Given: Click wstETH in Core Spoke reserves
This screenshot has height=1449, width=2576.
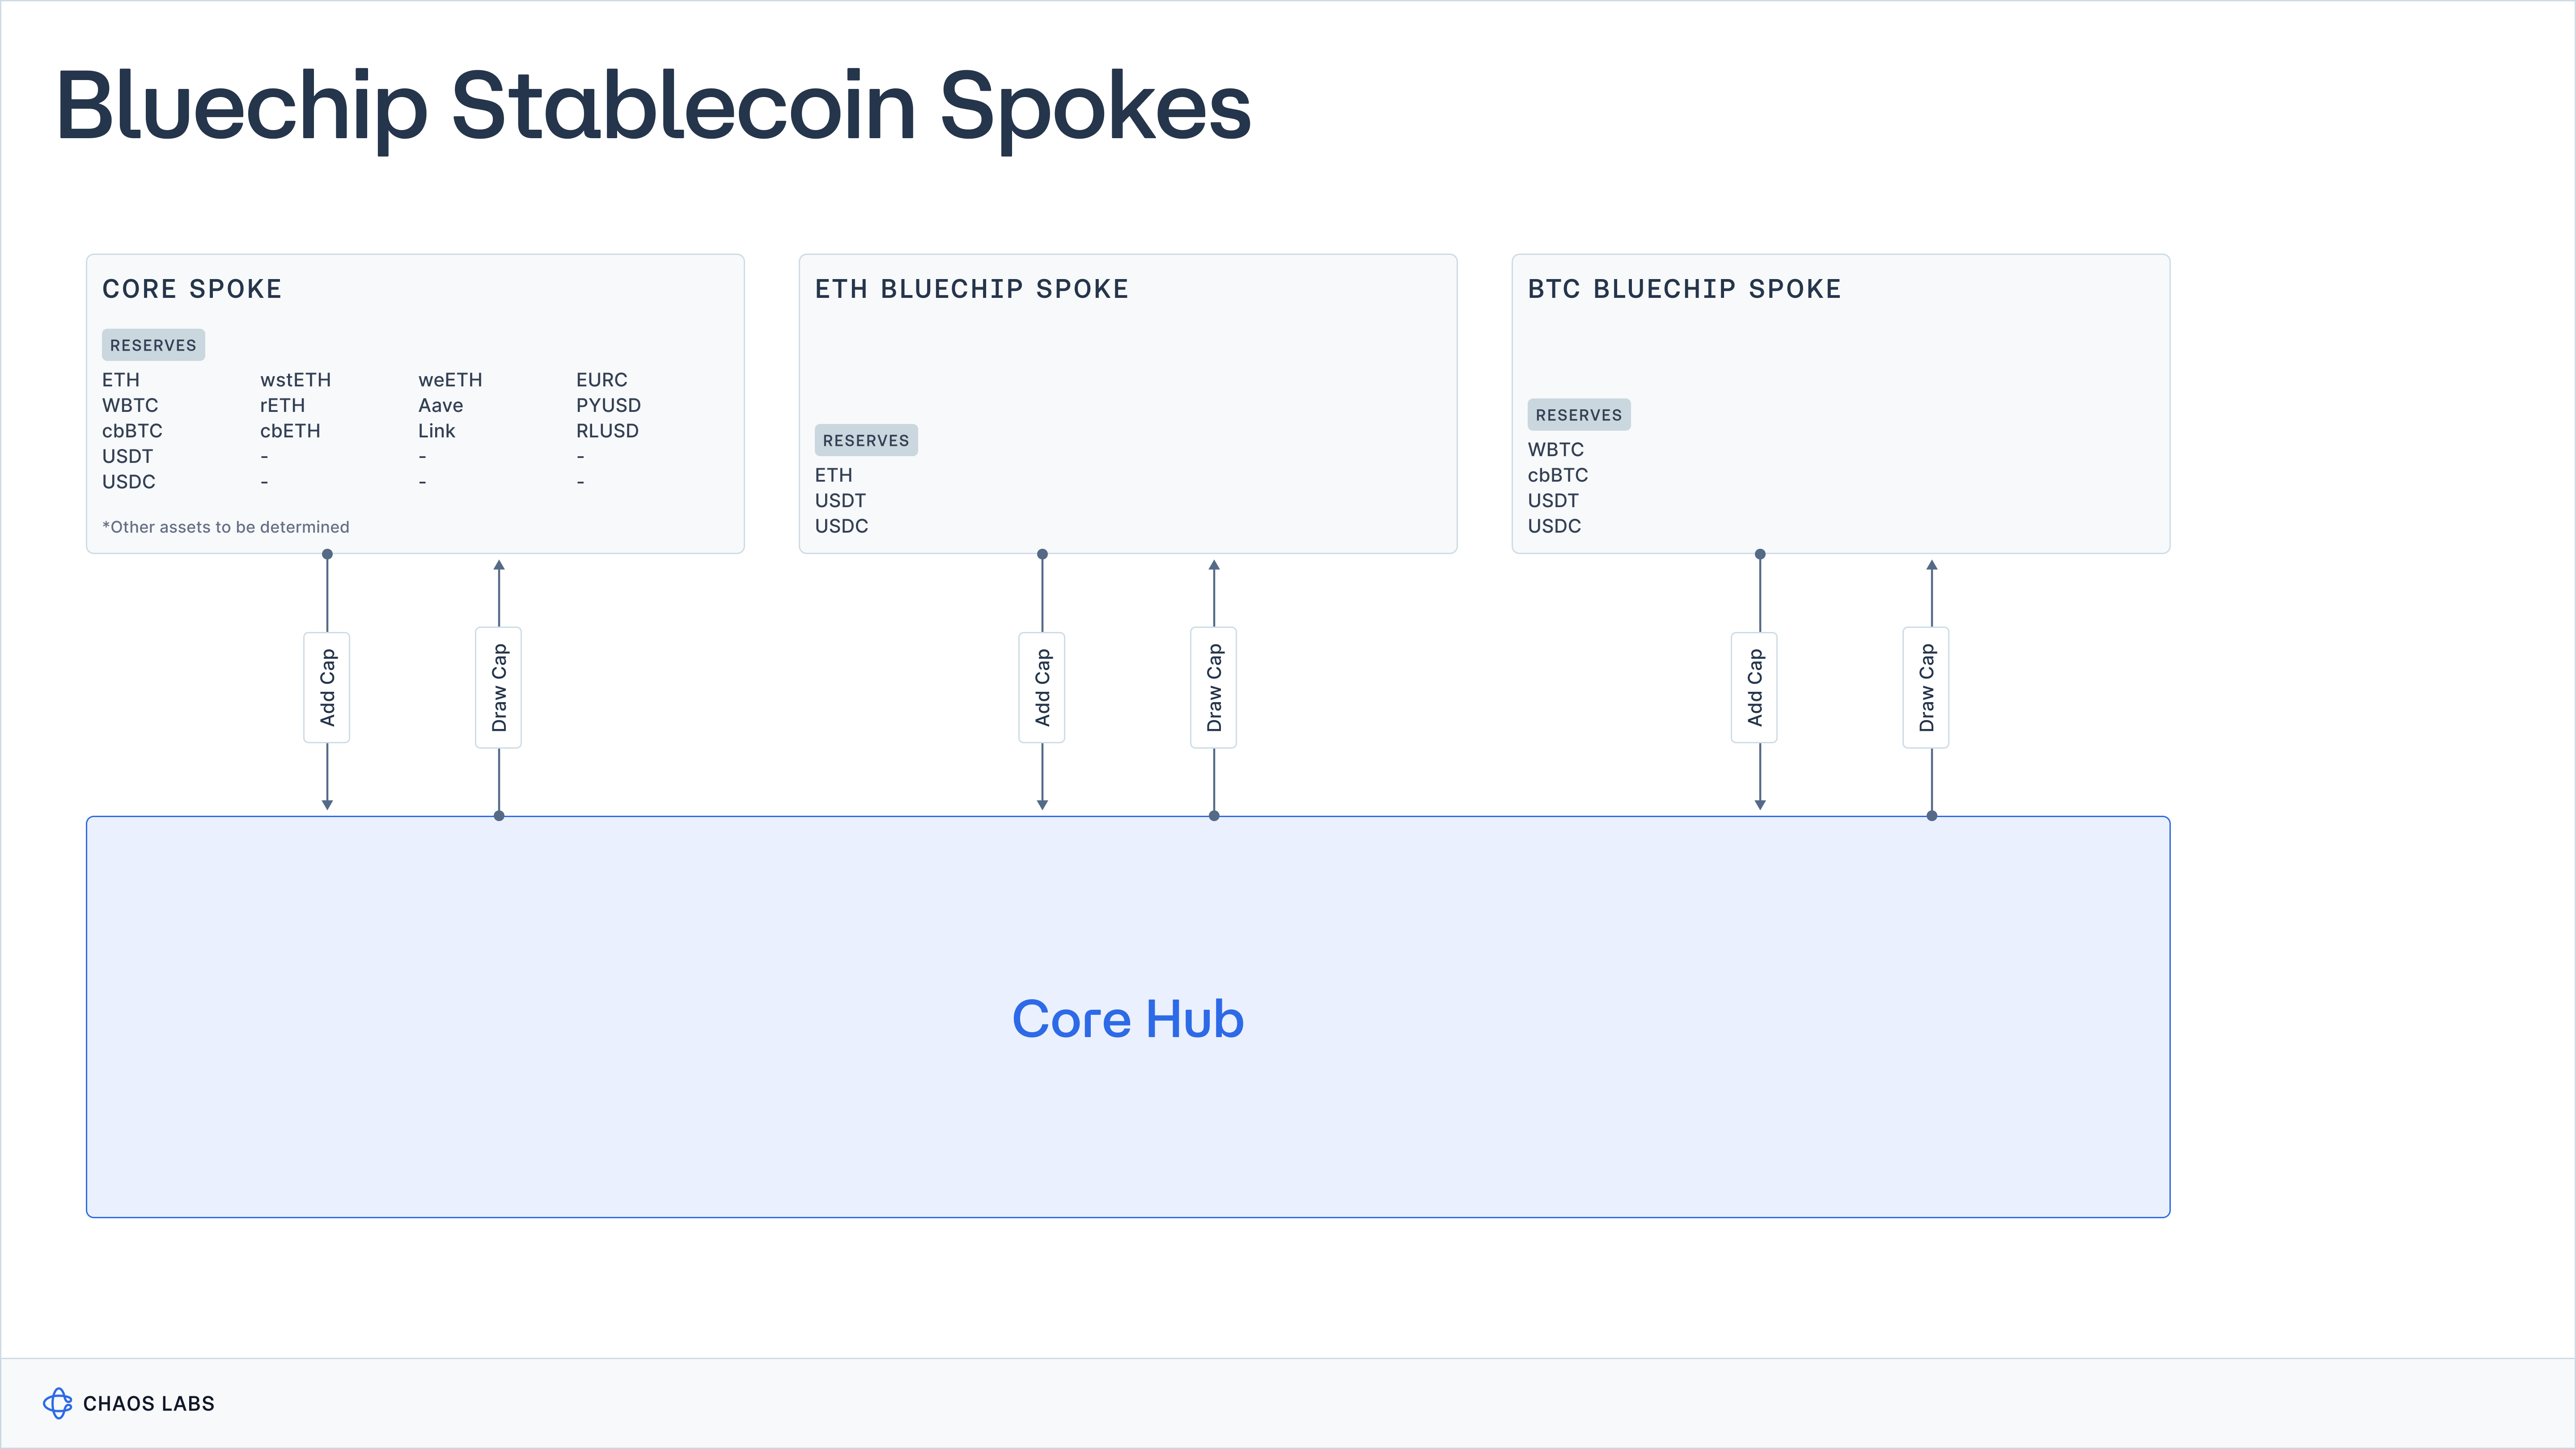Looking at the screenshot, I should coord(295,380).
